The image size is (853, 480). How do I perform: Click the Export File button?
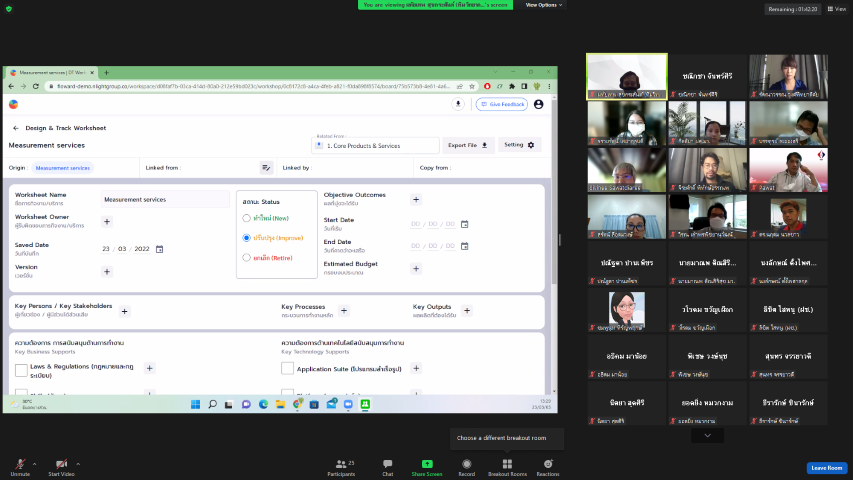coord(468,145)
